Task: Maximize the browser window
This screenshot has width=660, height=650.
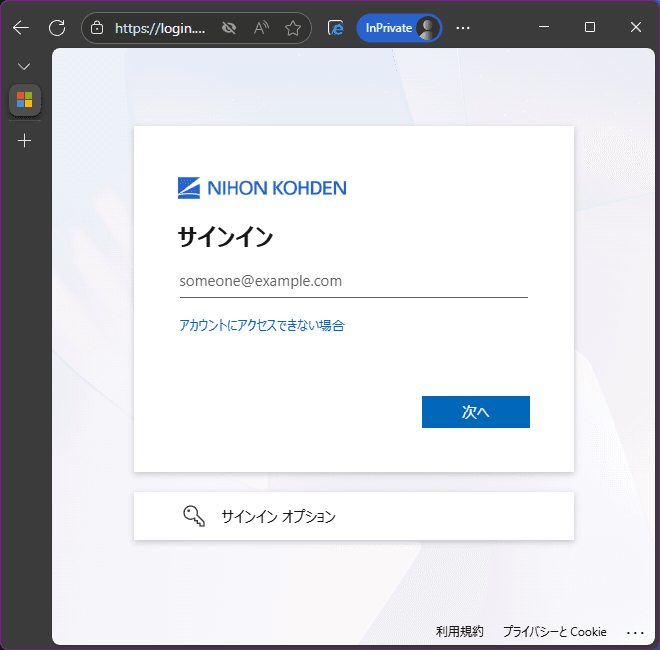Action: (590, 27)
